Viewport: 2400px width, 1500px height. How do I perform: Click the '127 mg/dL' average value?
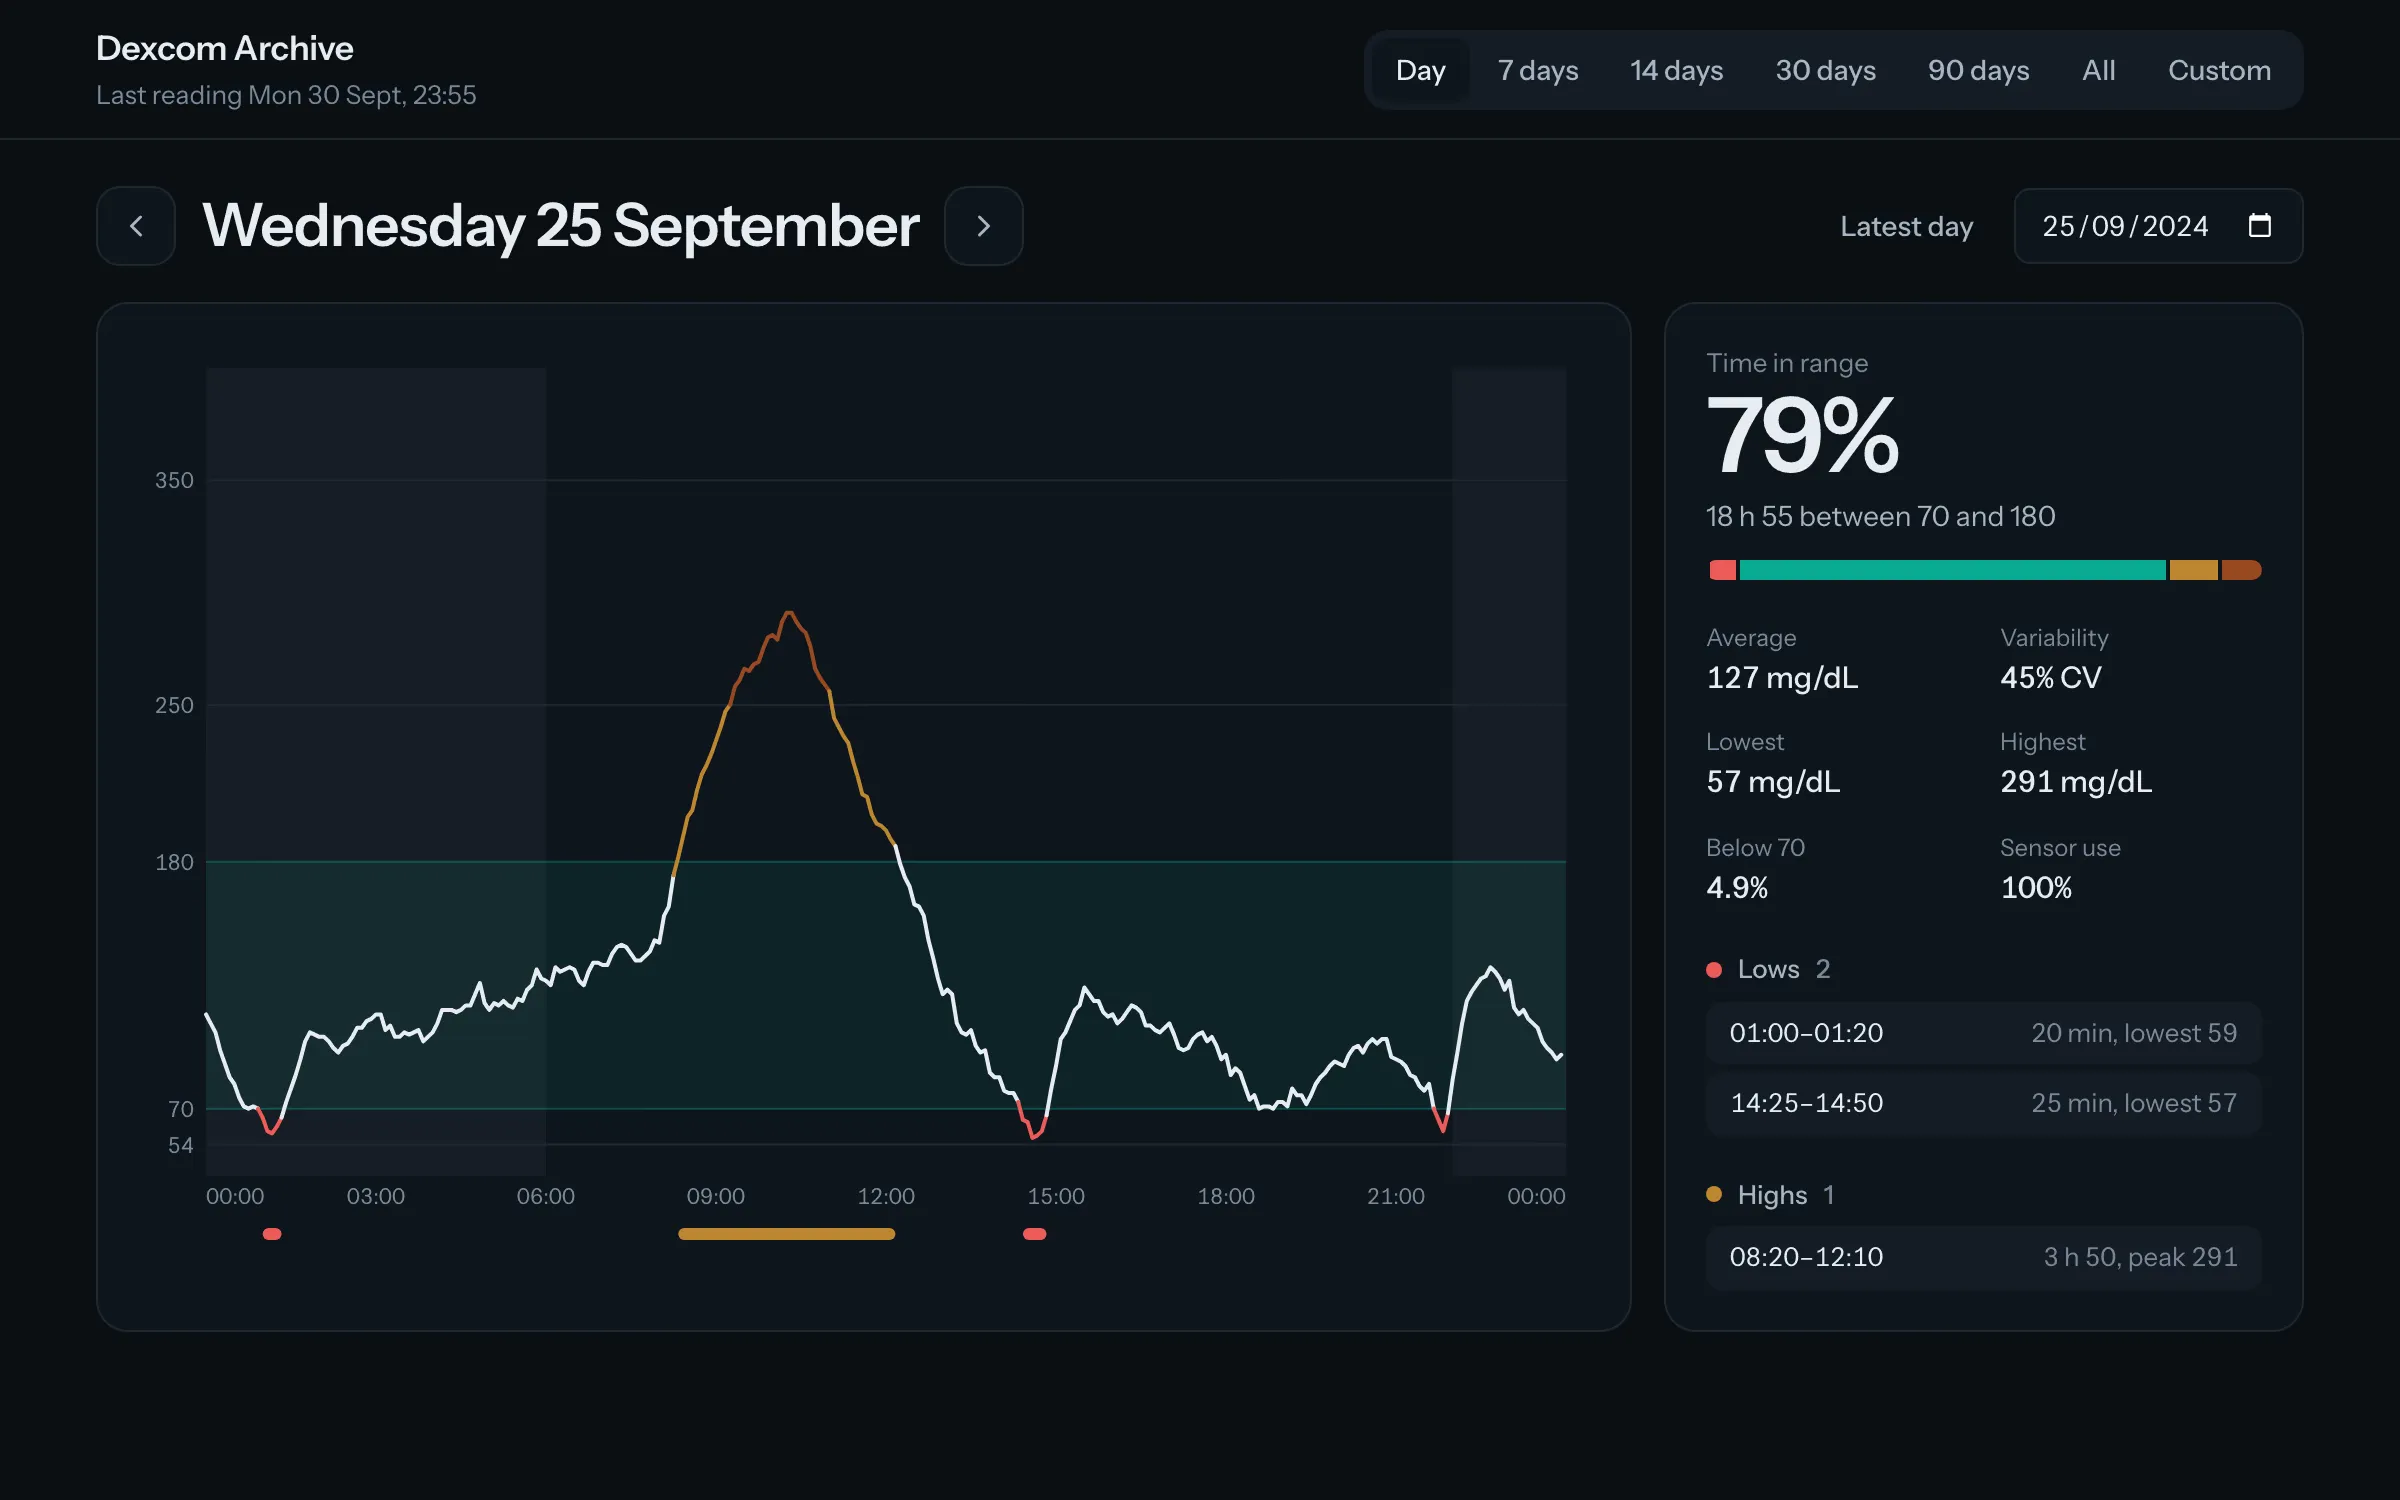point(1782,678)
